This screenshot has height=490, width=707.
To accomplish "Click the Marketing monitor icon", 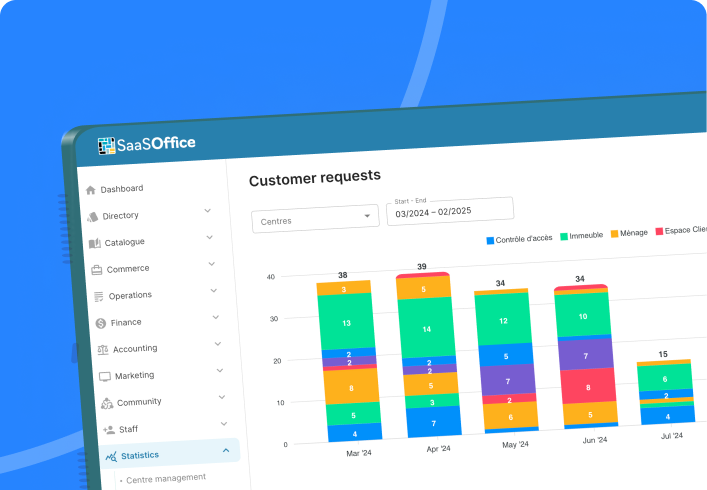I will tap(105, 376).
